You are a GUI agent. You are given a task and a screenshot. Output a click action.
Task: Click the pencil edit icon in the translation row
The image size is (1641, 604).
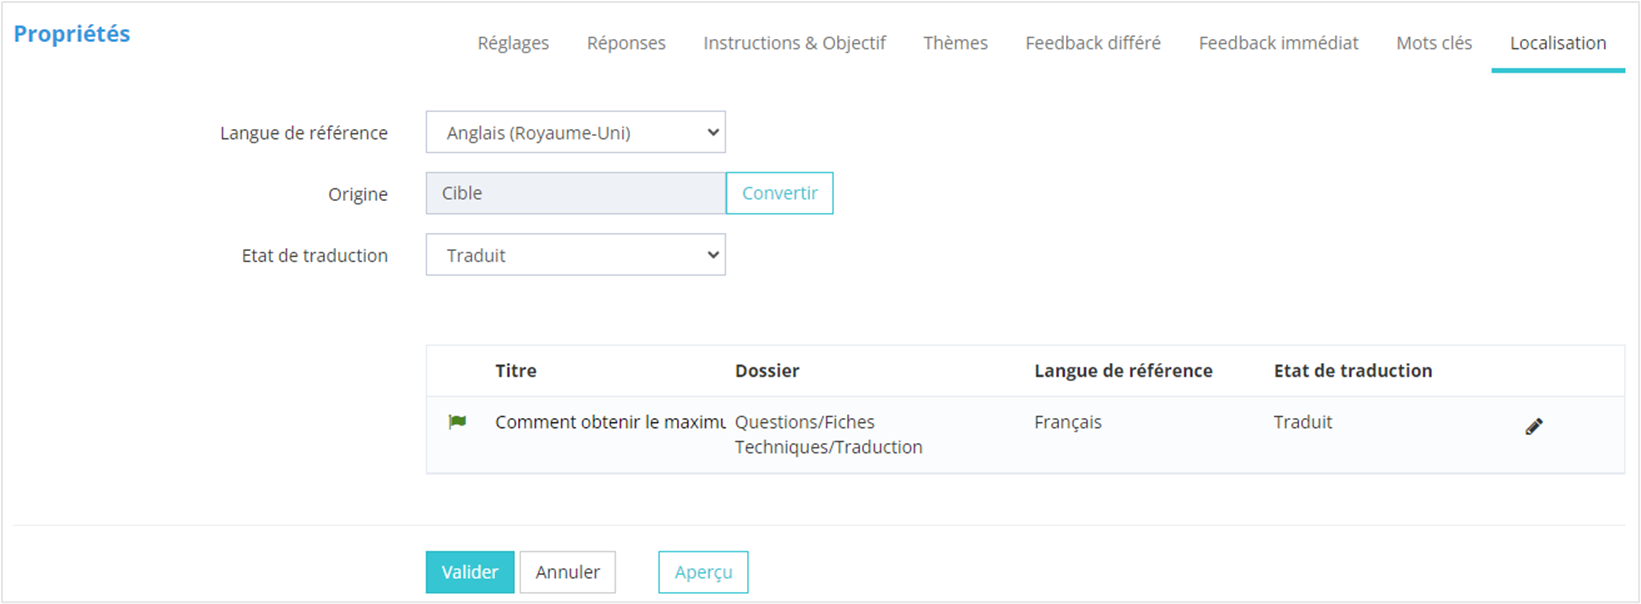1533,427
